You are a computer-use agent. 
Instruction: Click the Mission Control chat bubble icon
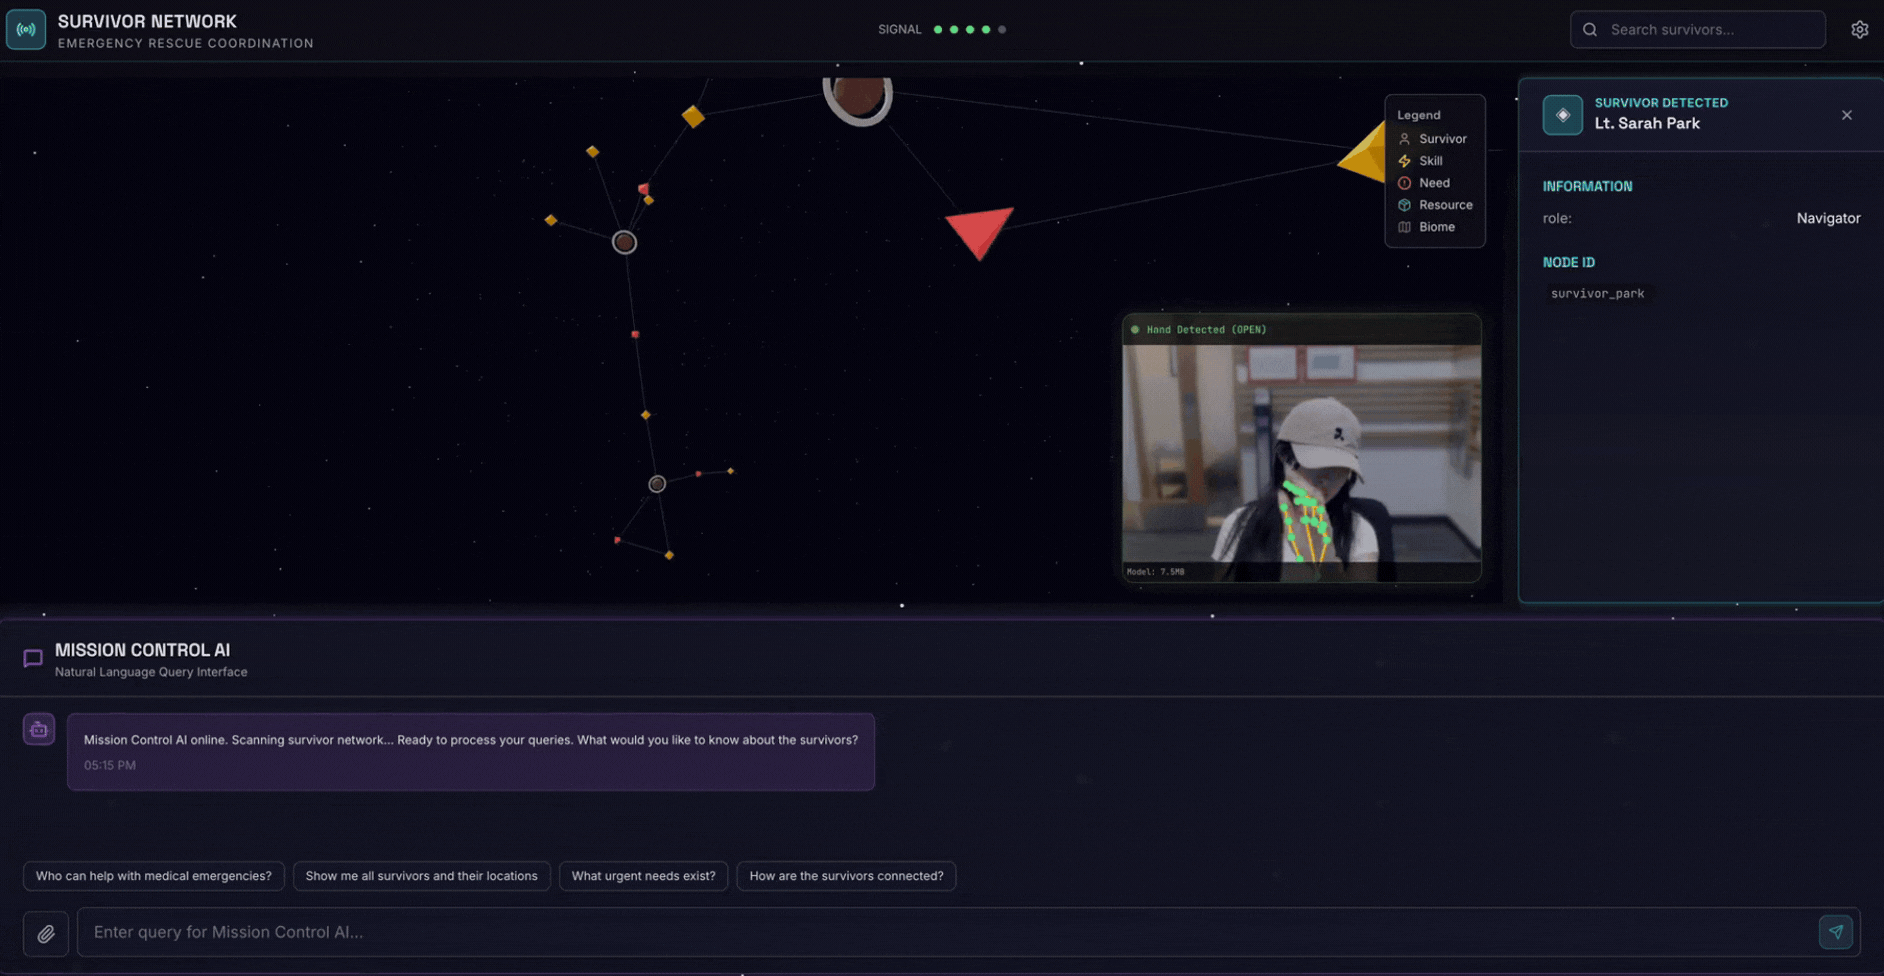33,658
